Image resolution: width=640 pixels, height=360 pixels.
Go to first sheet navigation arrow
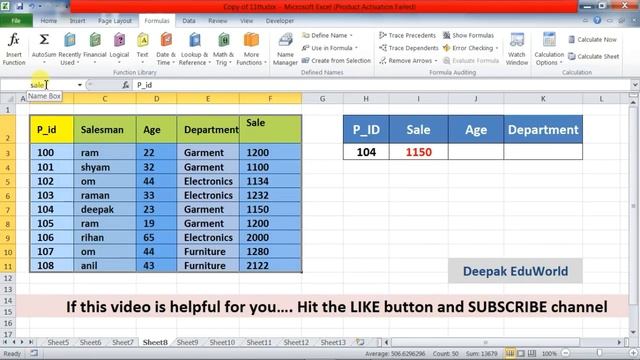pyautogui.click(x=5, y=342)
